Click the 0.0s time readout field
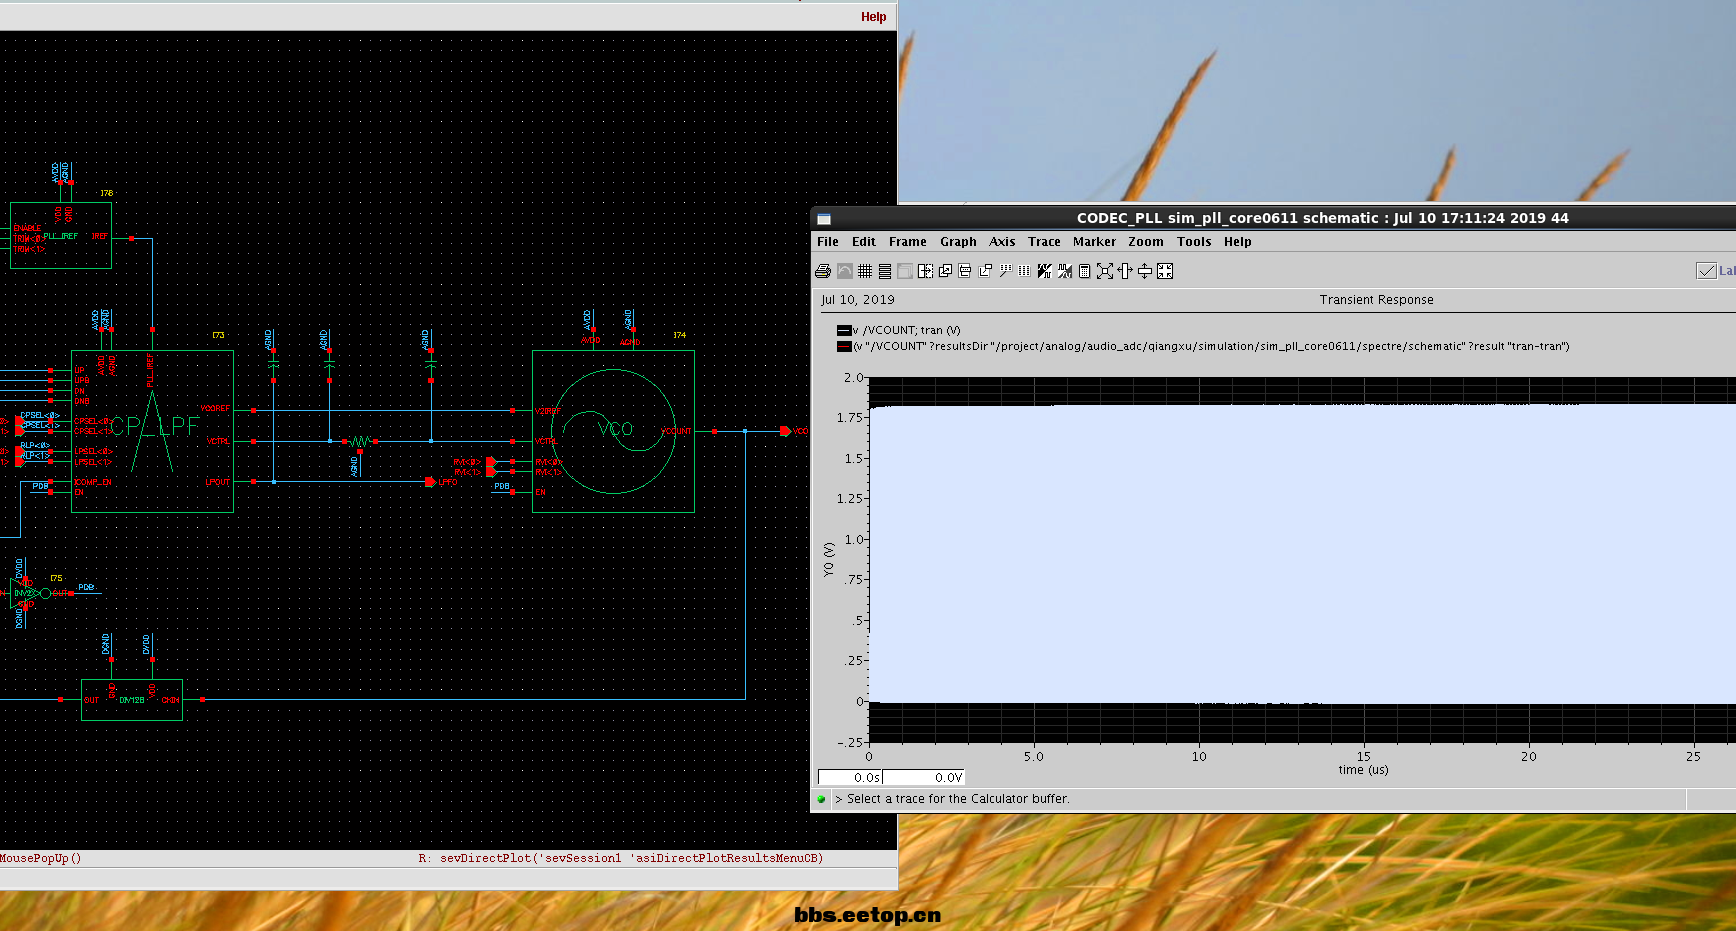 pos(850,777)
